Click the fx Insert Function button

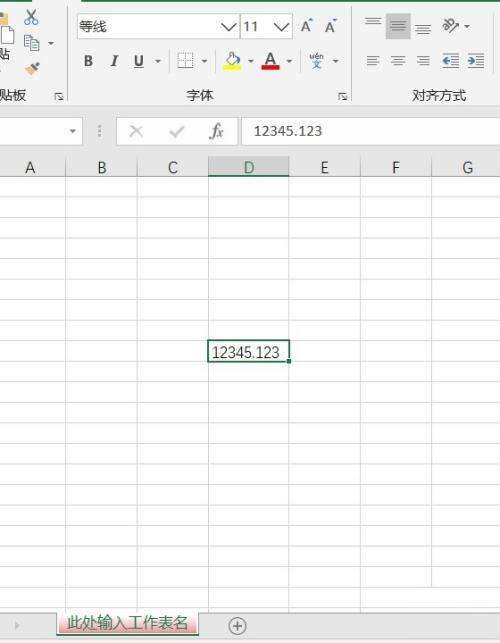pyautogui.click(x=216, y=132)
